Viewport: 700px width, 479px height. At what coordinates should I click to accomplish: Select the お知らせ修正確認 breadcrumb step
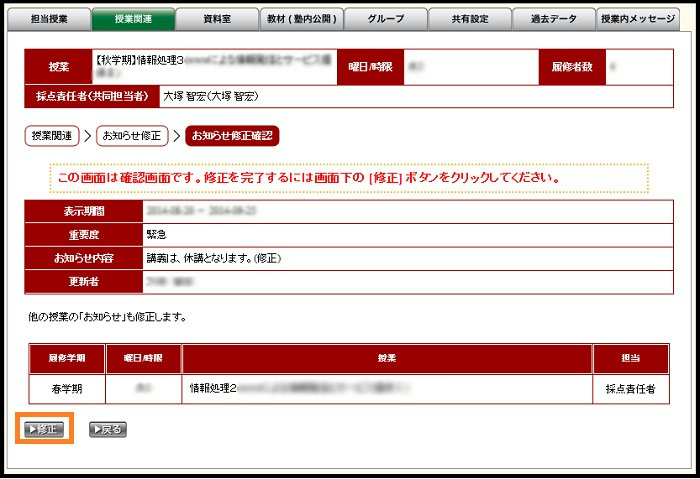point(232,135)
